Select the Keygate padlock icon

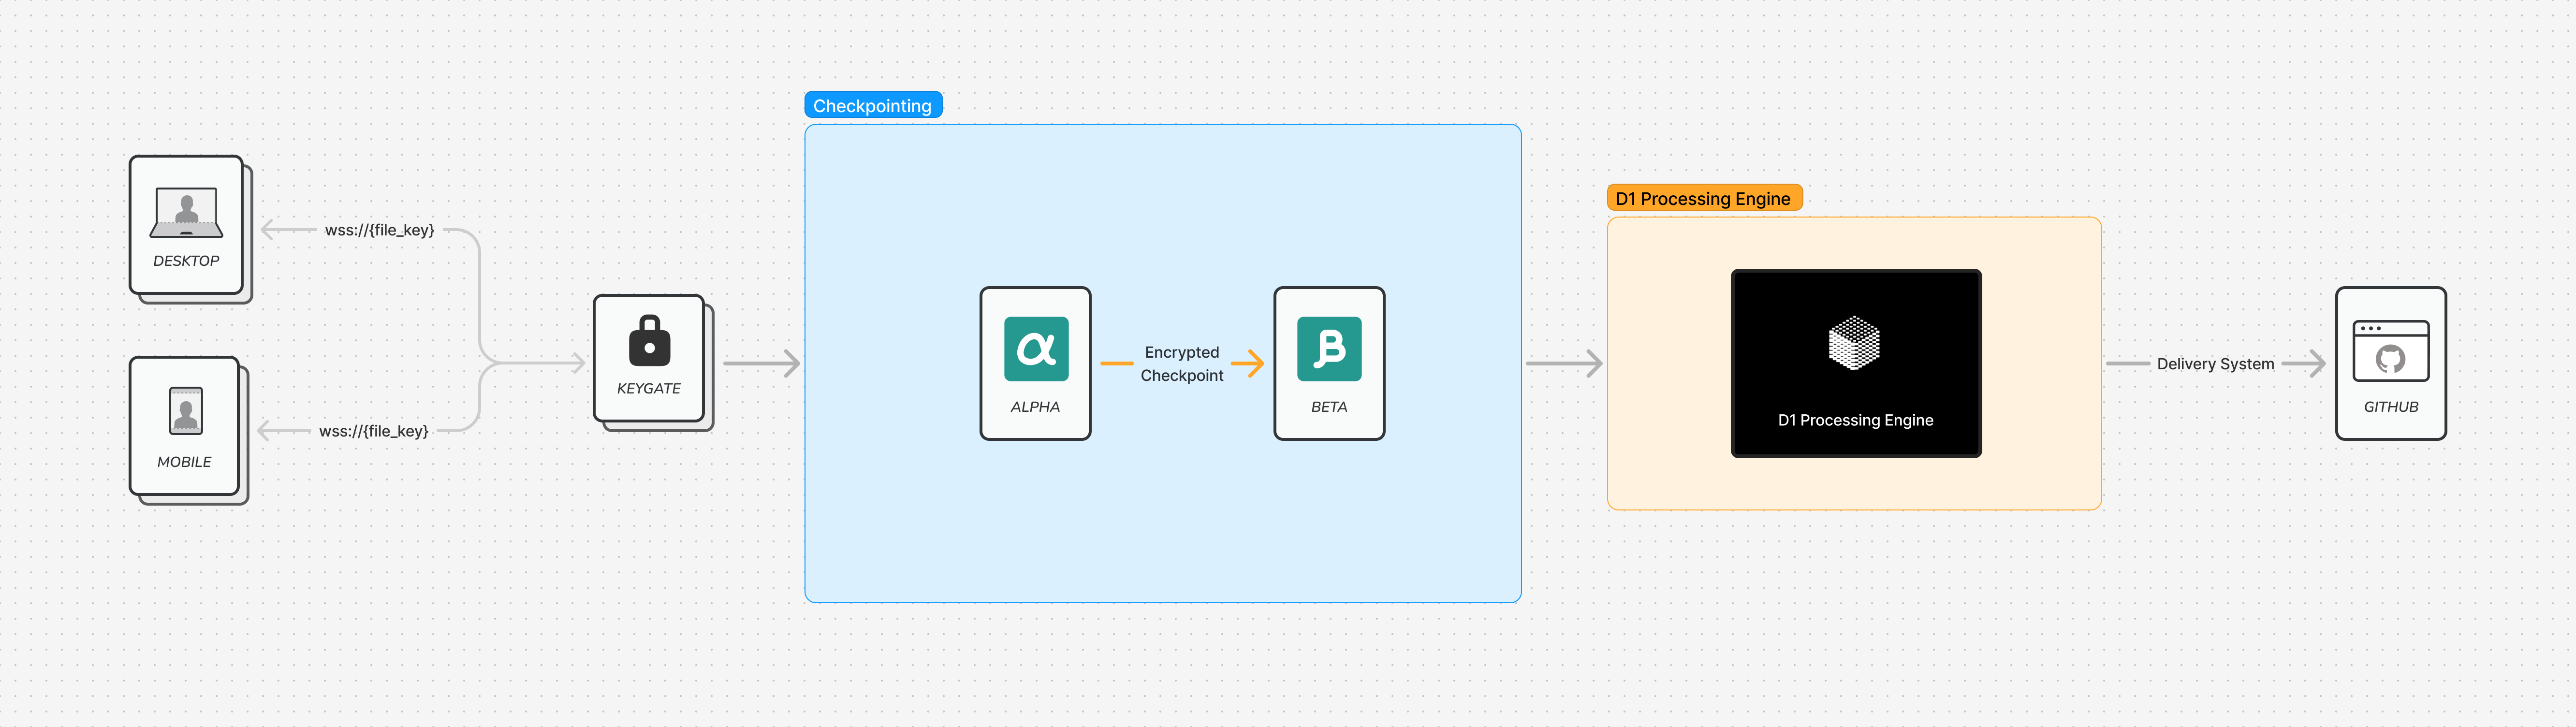pos(649,341)
